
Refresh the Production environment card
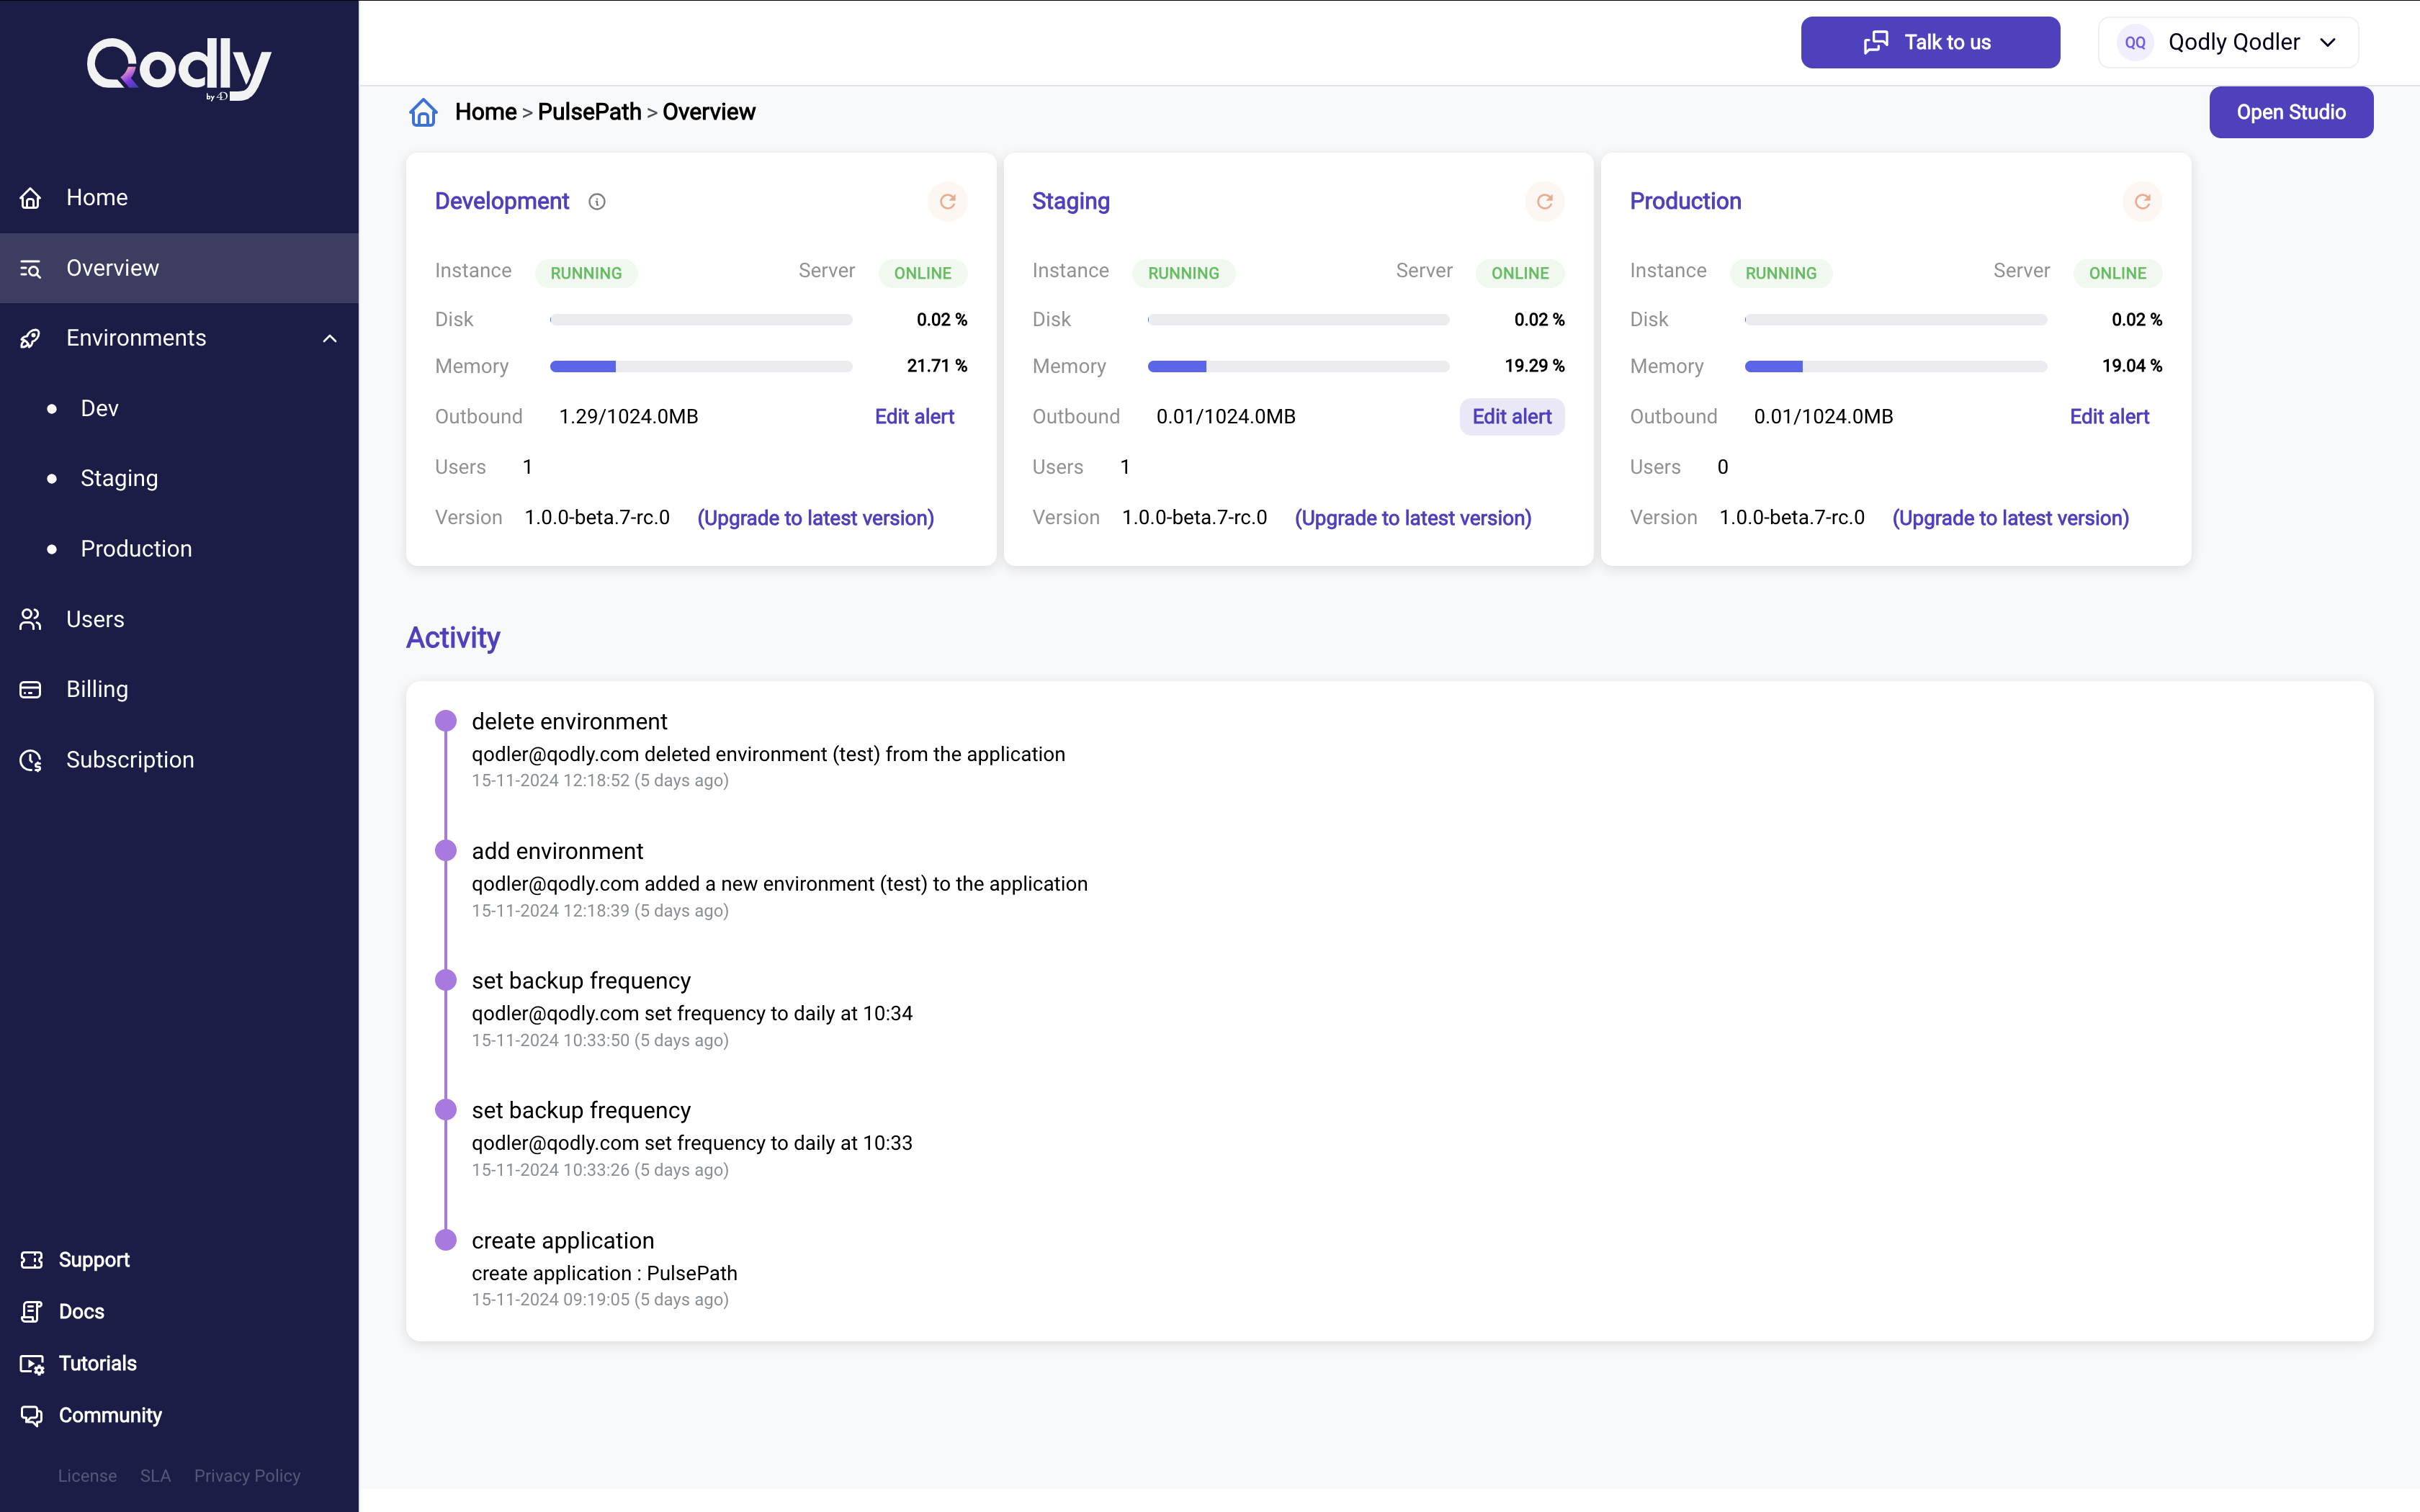point(2142,202)
